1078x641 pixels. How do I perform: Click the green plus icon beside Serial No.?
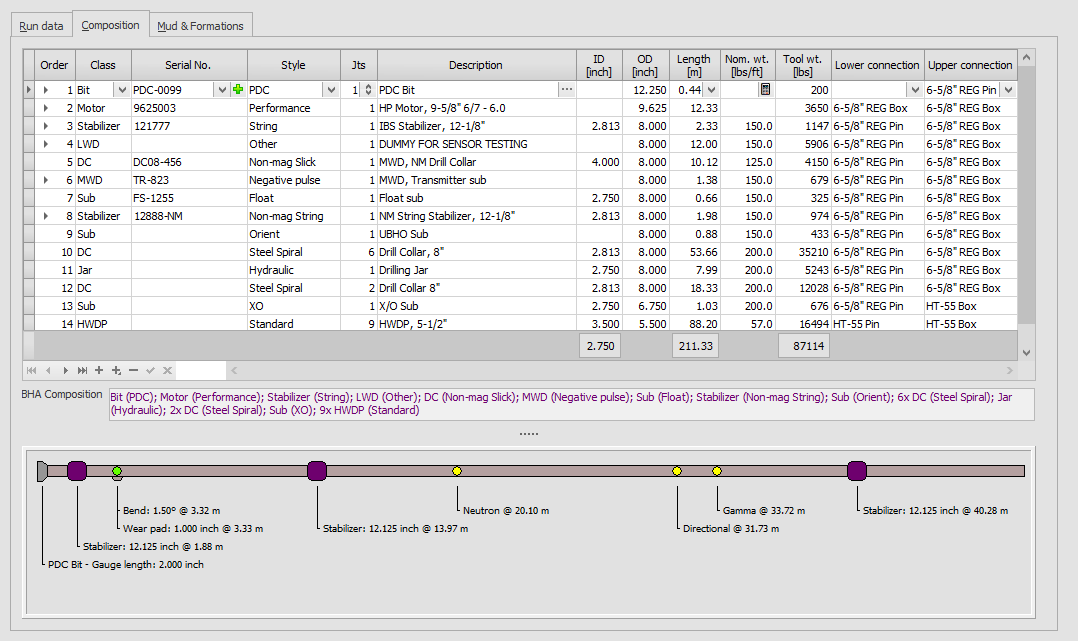(x=238, y=90)
